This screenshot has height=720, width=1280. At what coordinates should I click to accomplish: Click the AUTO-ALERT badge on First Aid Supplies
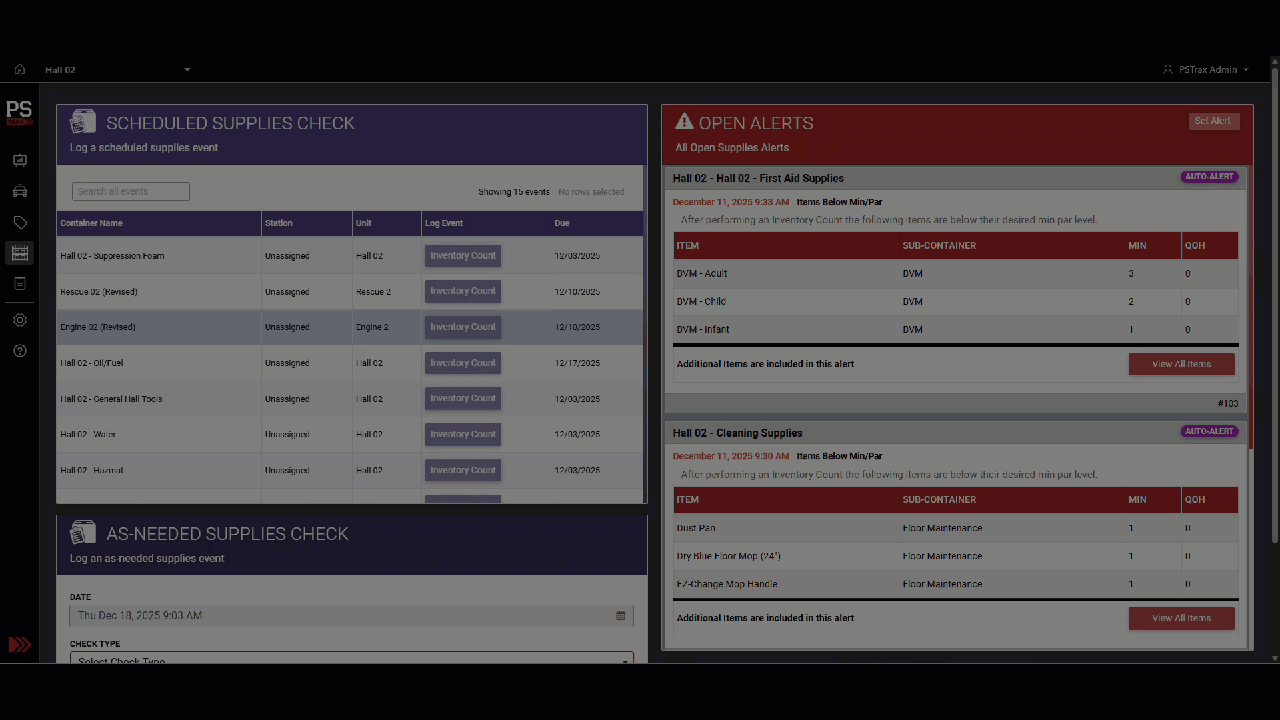(x=1209, y=177)
